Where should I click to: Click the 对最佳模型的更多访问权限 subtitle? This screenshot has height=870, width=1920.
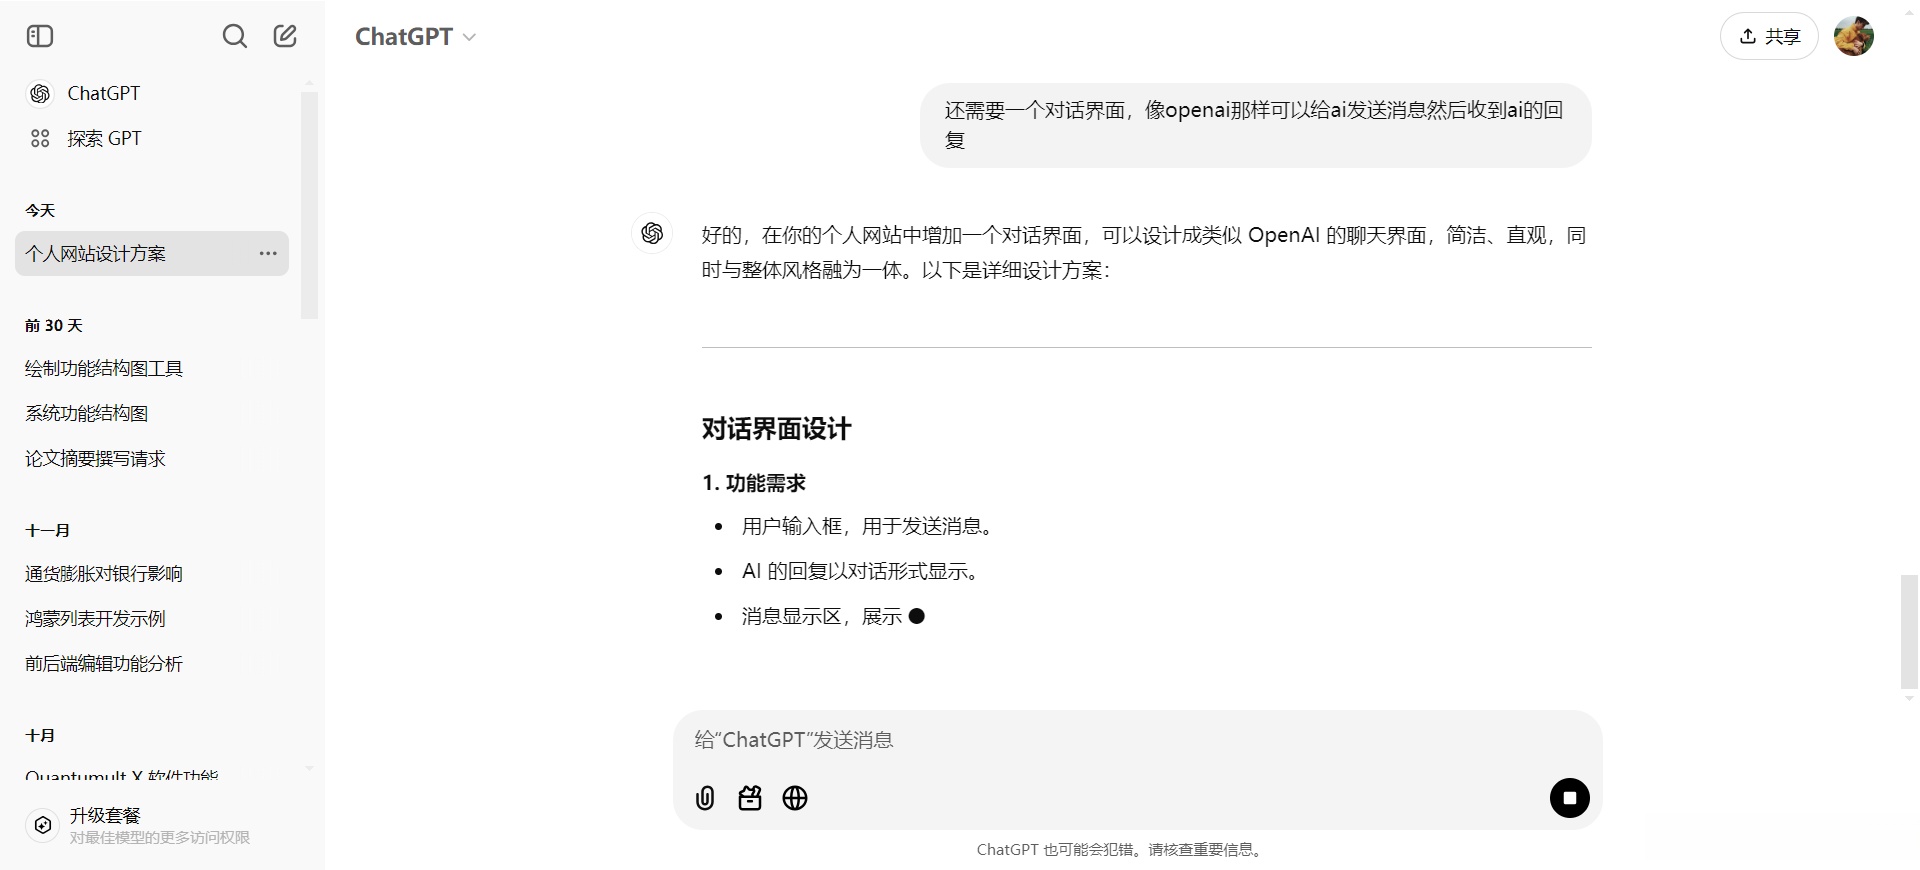[x=160, y=838]
